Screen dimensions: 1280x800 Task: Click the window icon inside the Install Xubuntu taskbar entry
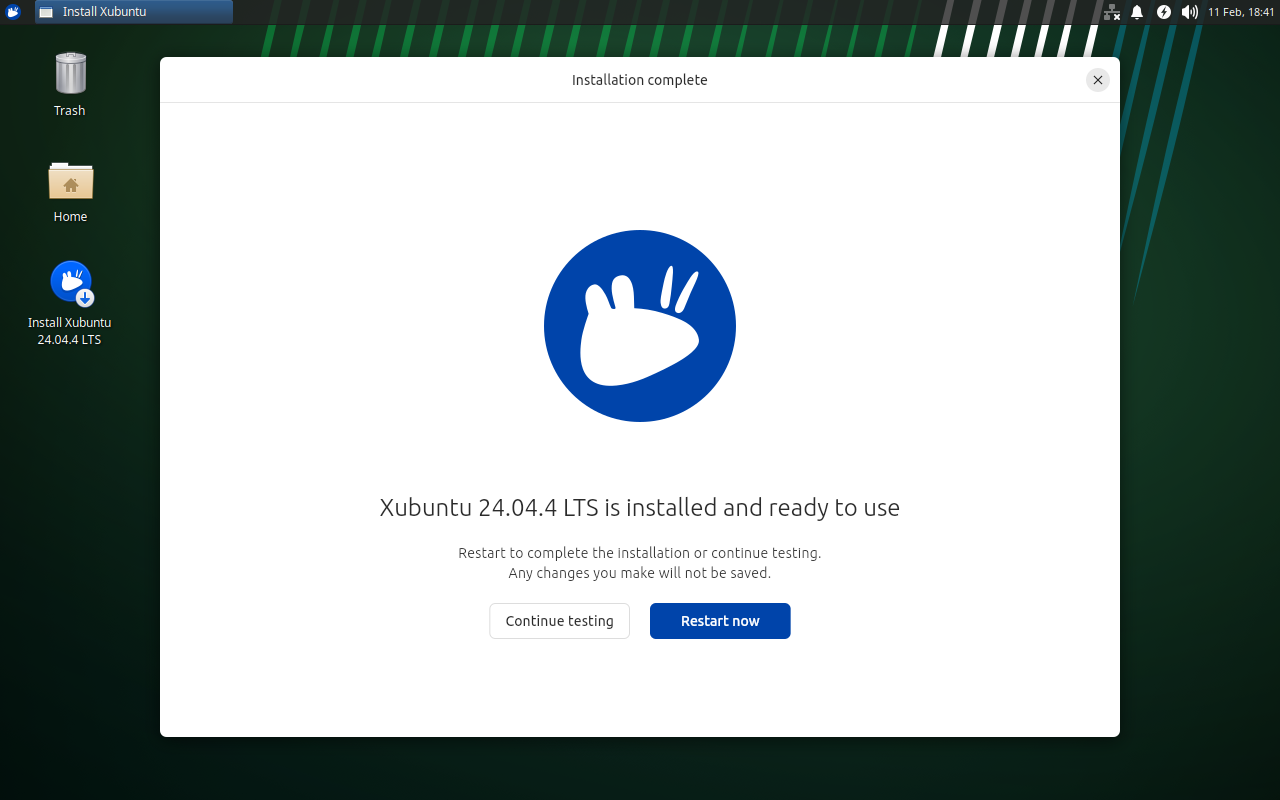pyautogui.click(x=46, y=12)
